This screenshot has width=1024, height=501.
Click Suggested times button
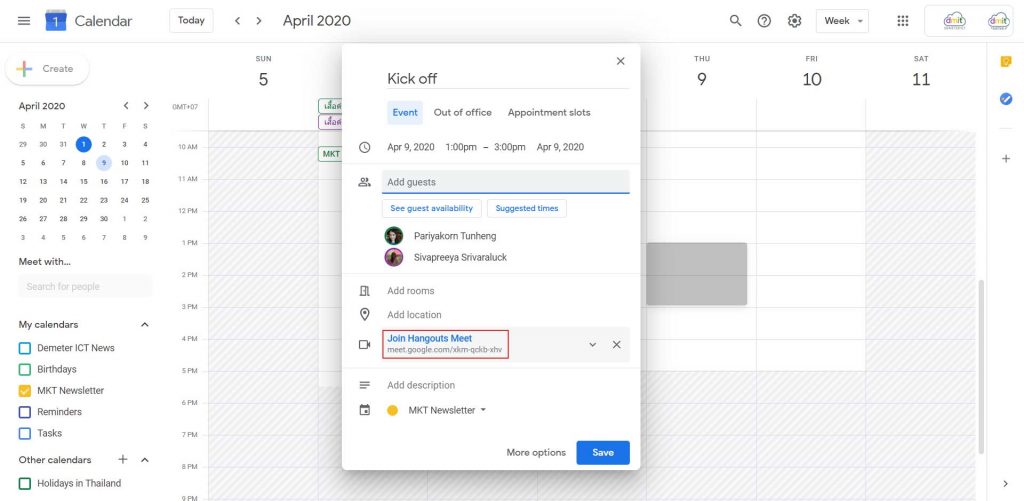[527, 208]
